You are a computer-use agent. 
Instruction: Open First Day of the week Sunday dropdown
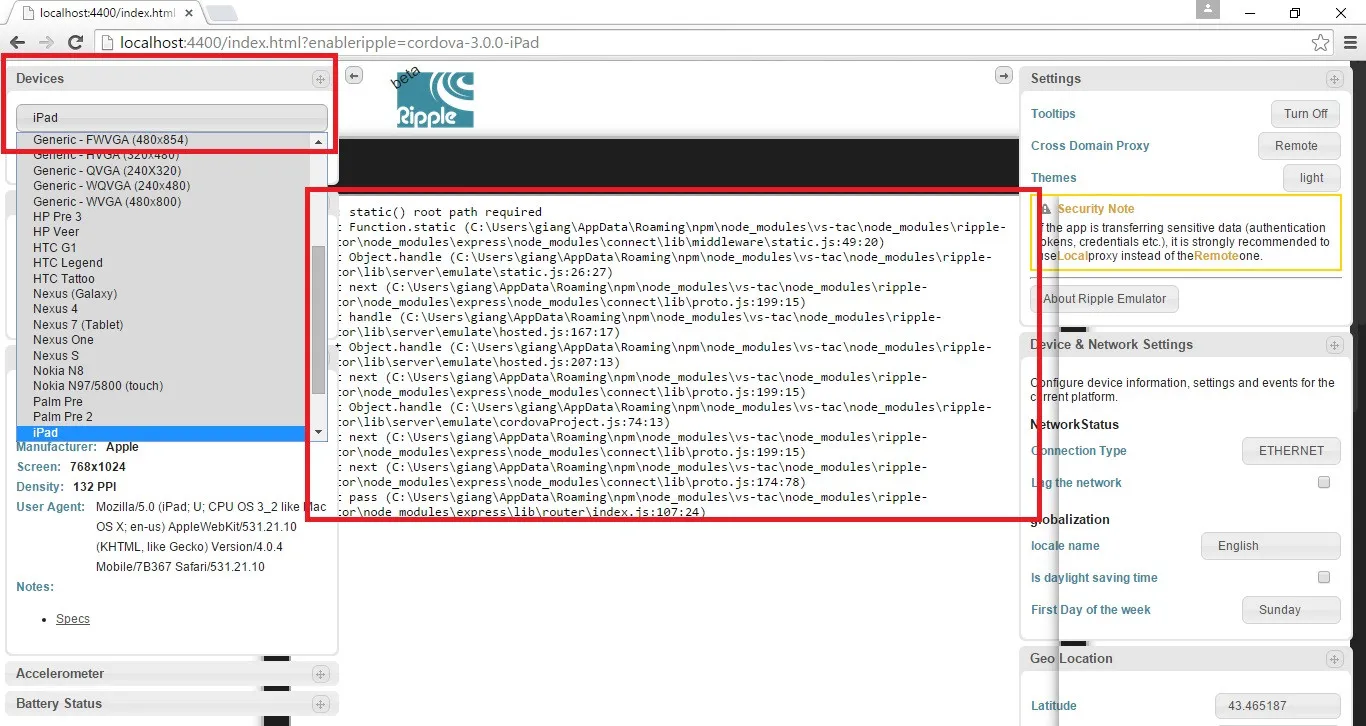click(x=1291, y=610)
